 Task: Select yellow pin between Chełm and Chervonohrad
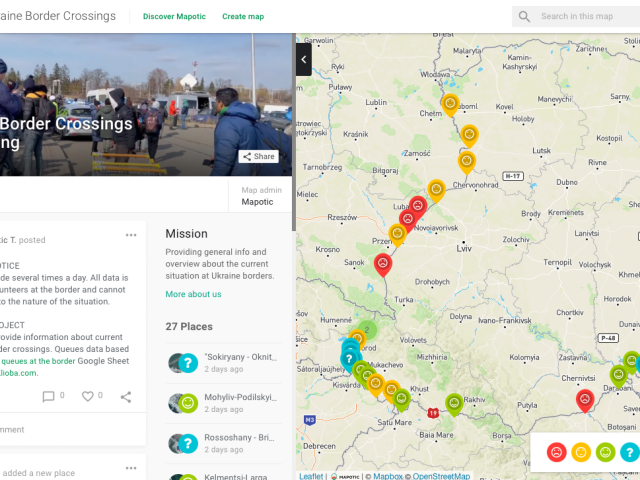pyautogui.click(x=469, y=135)
